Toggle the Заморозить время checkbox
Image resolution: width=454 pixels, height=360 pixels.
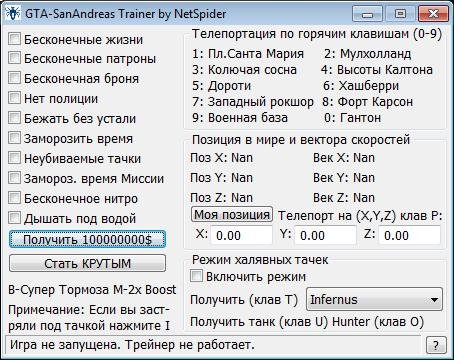[x=14, y=138]
